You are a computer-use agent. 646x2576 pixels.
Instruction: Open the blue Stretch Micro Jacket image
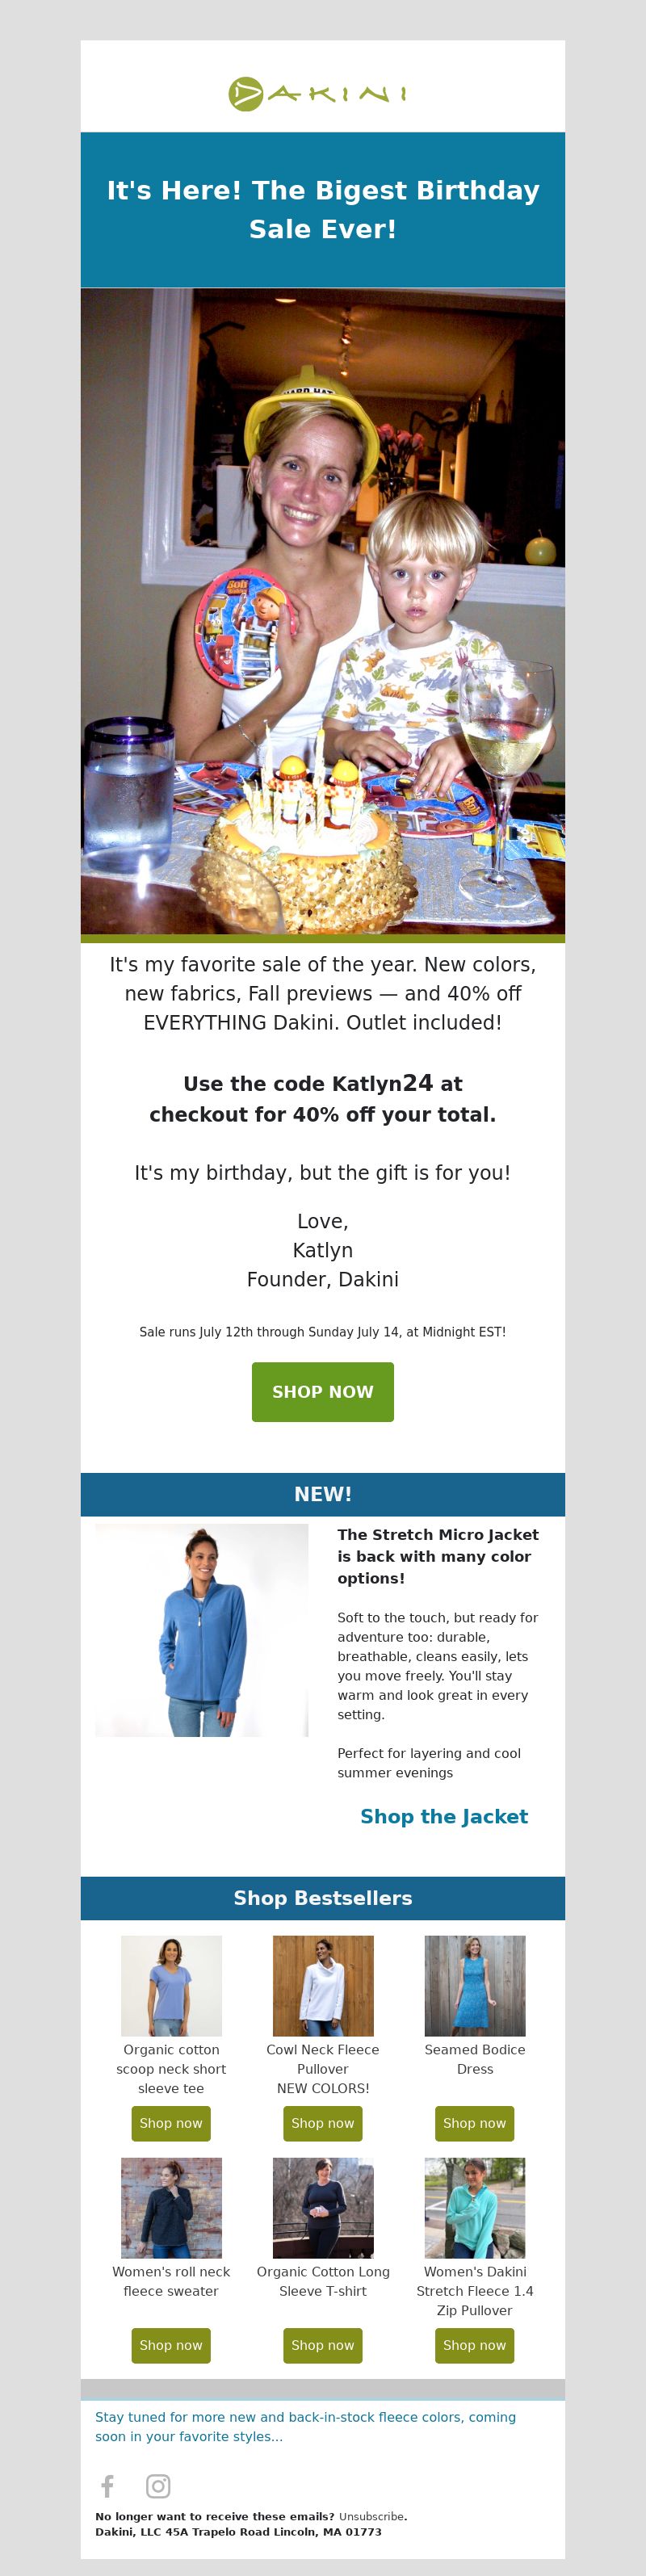202,1630
